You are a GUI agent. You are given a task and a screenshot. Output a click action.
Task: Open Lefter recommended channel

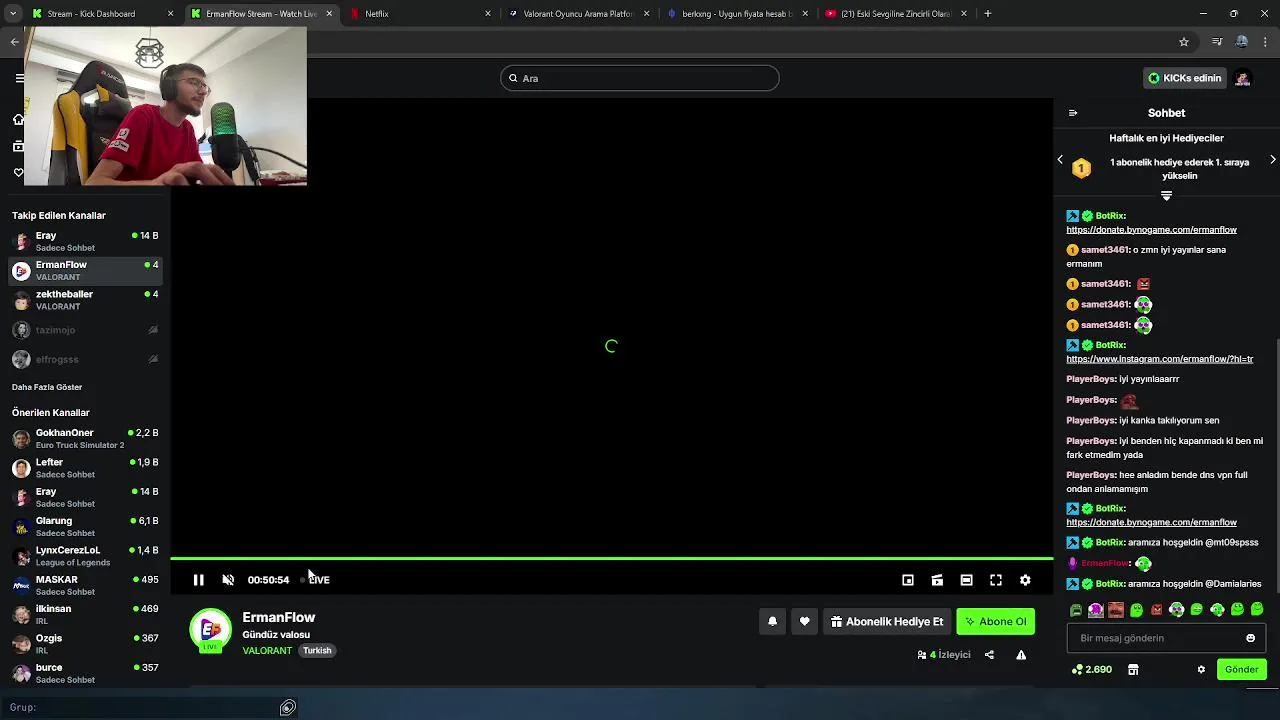click(x=85, y=468)
